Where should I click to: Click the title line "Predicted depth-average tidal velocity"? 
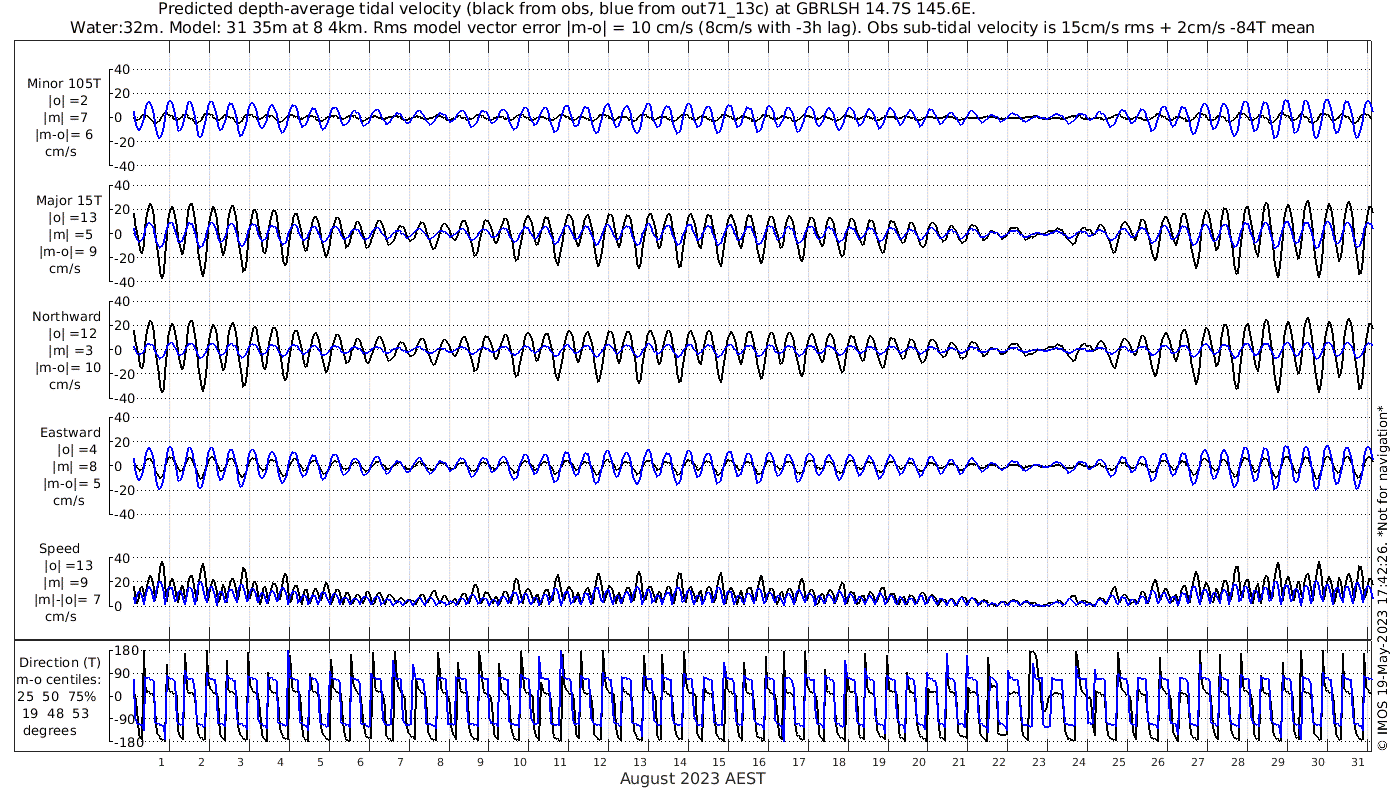(x=568, y=9)
